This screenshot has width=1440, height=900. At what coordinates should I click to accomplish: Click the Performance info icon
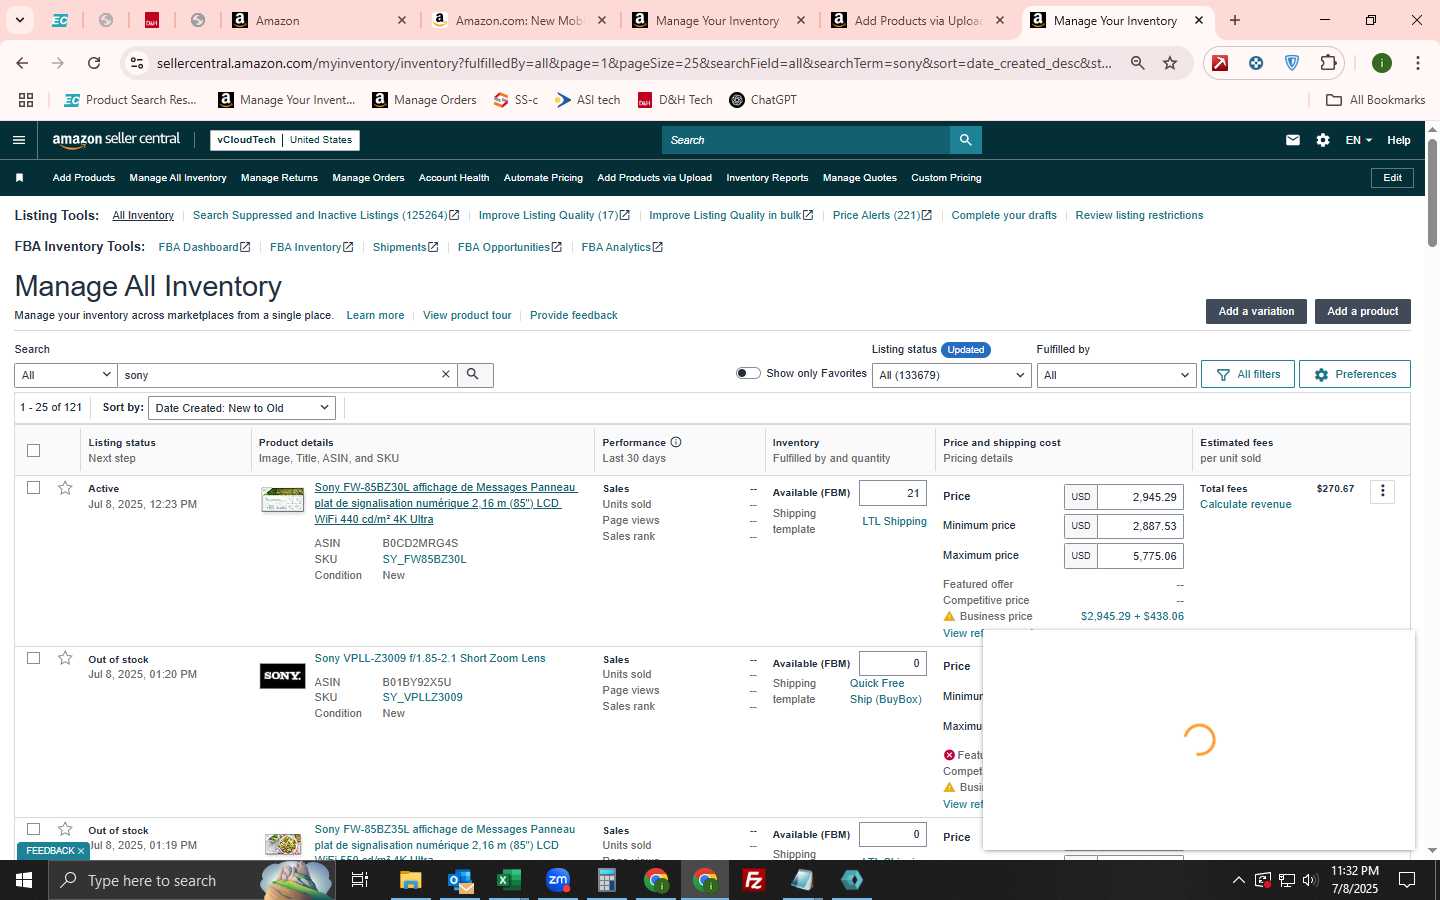(676, 442)
